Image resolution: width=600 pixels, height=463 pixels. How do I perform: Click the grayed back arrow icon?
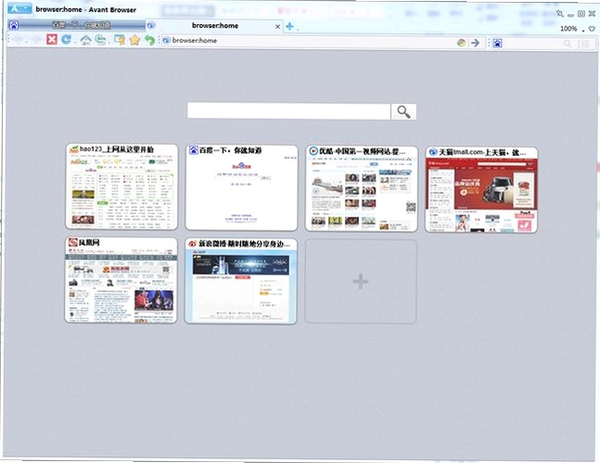click(18, 39)
